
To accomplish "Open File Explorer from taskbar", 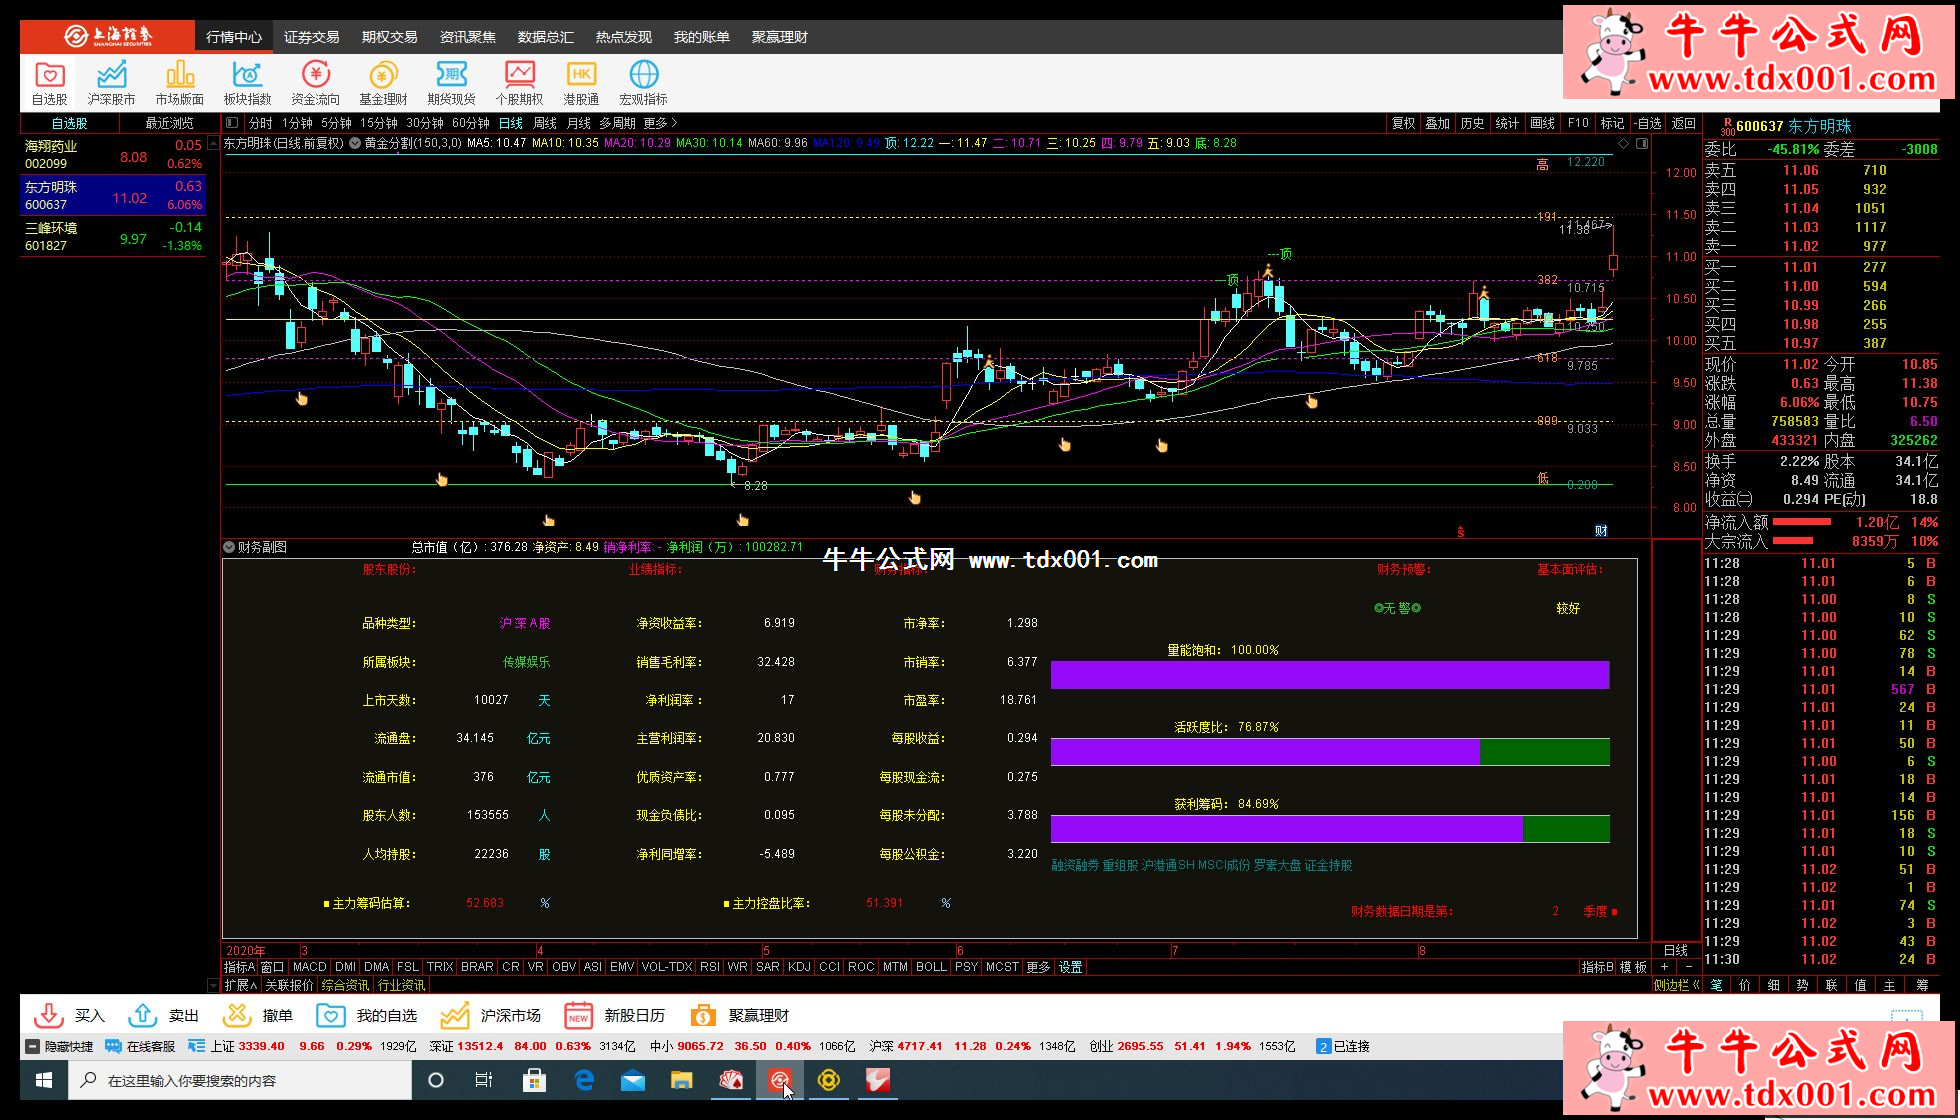I will 682,1080.
